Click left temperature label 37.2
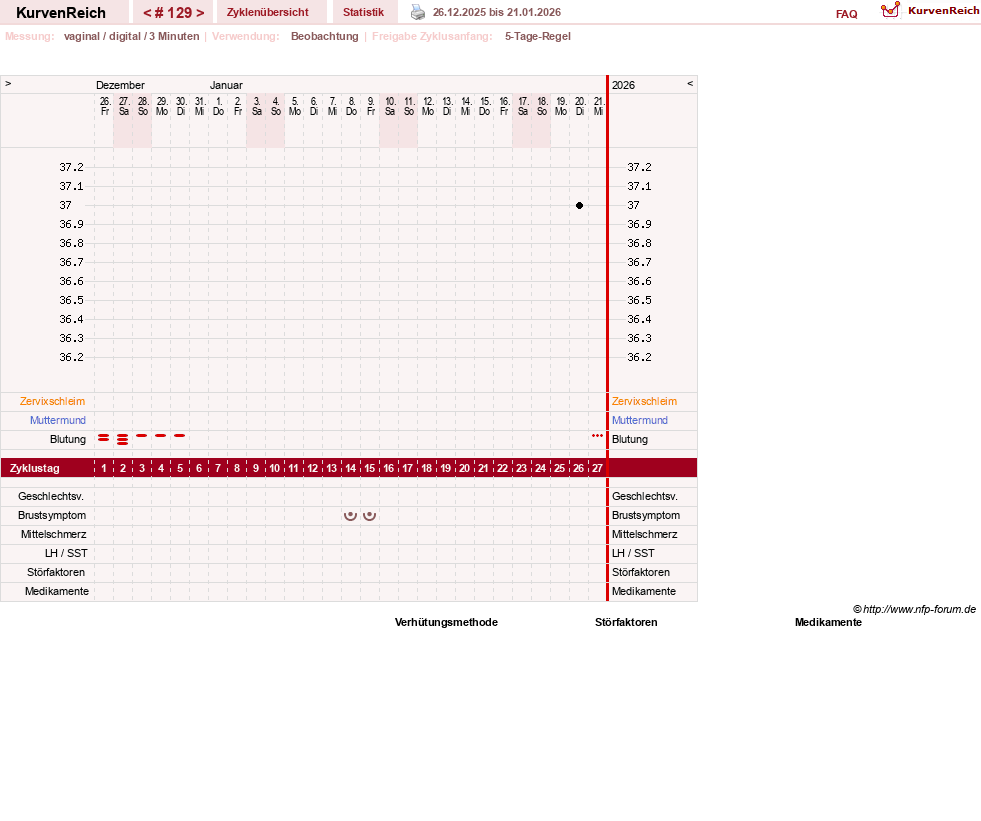 (x=71, y=167)
